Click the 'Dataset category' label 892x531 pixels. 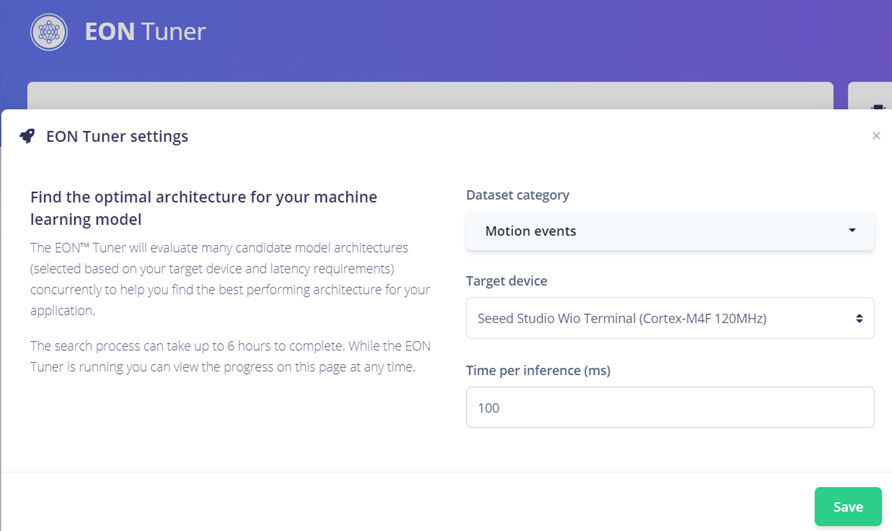(x=518, y=195)
